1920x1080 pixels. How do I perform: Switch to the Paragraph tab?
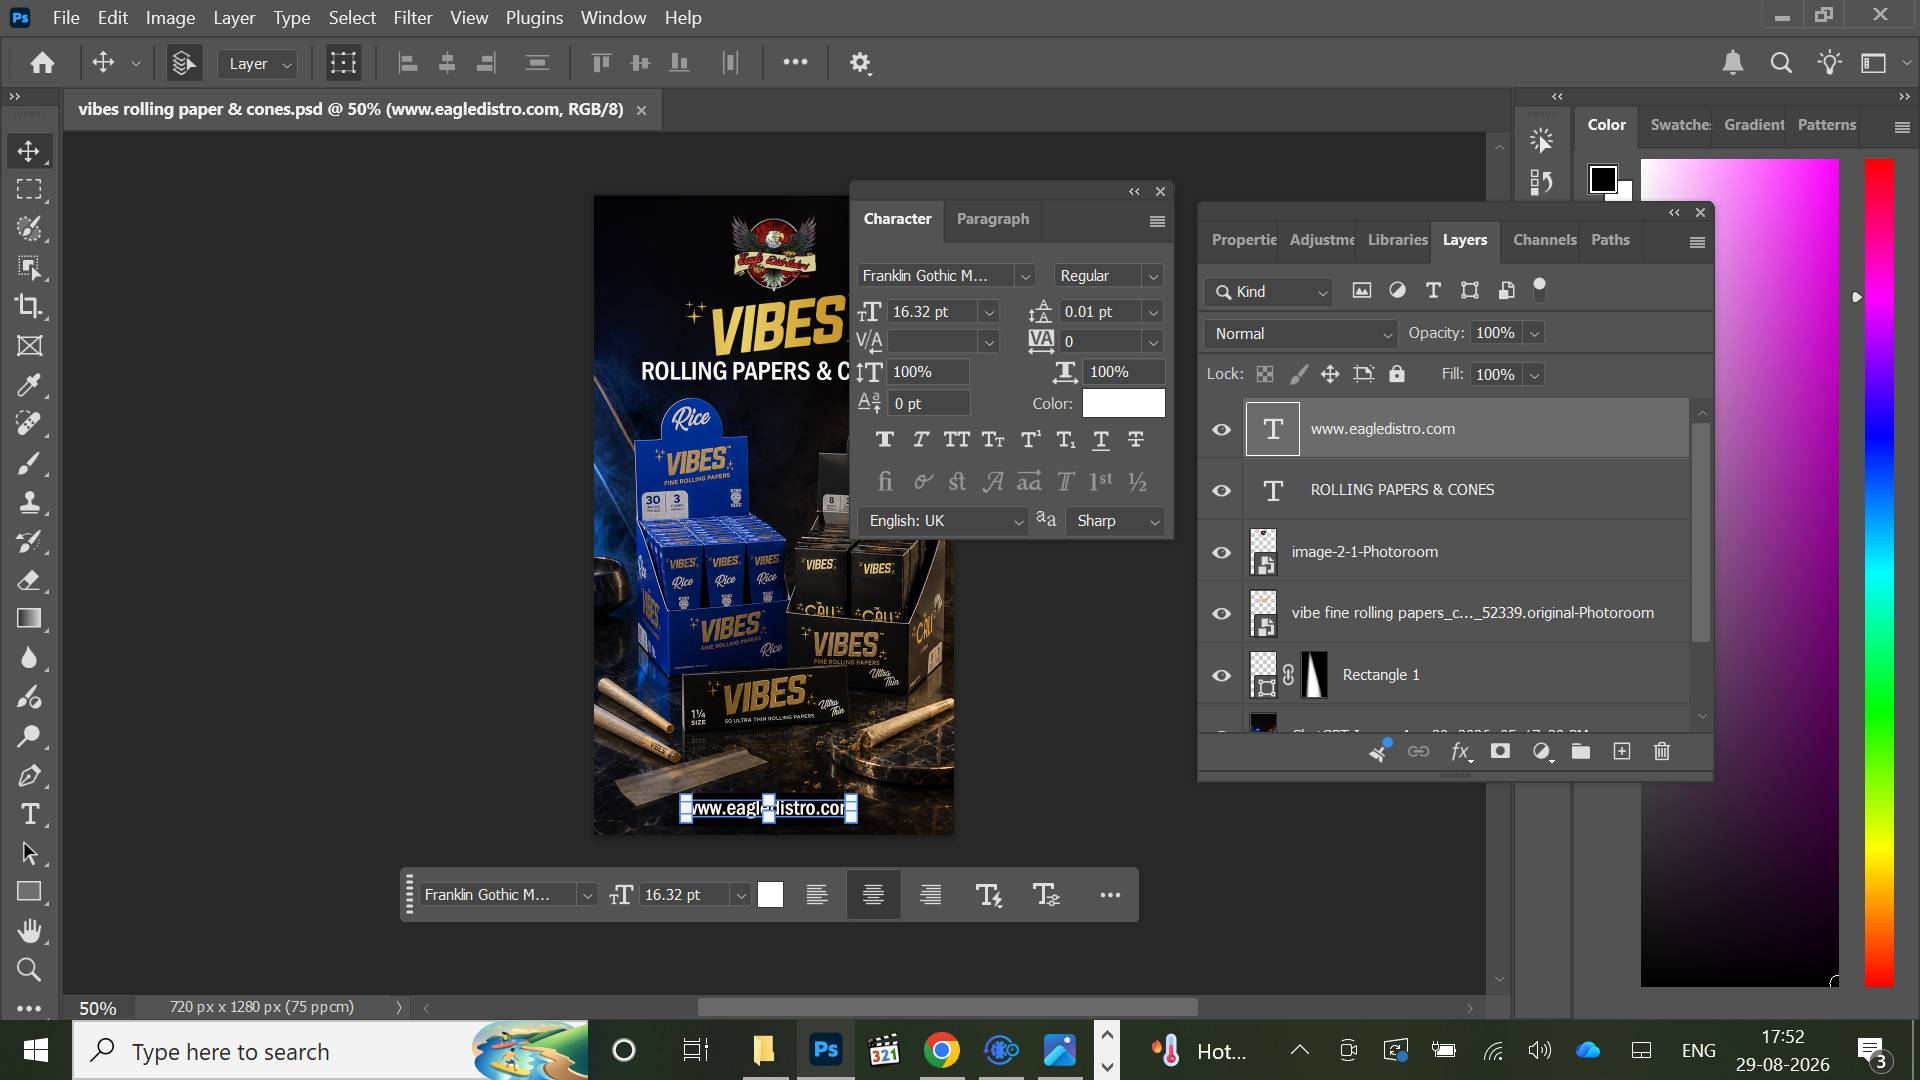[992, 219]
